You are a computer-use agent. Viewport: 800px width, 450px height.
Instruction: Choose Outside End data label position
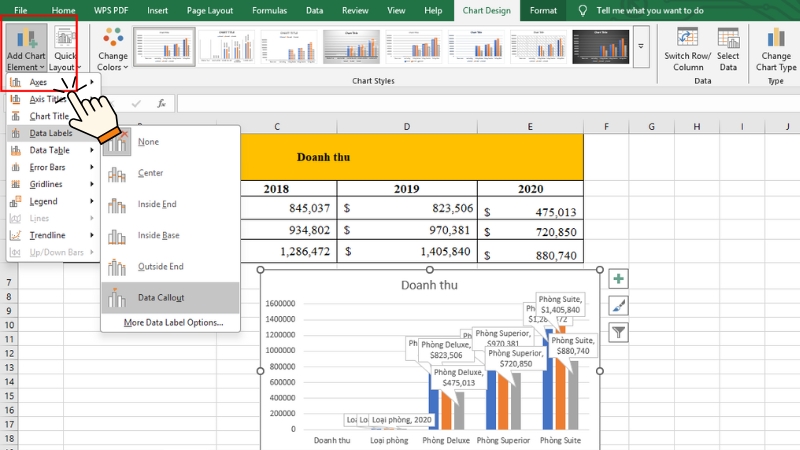170,266
